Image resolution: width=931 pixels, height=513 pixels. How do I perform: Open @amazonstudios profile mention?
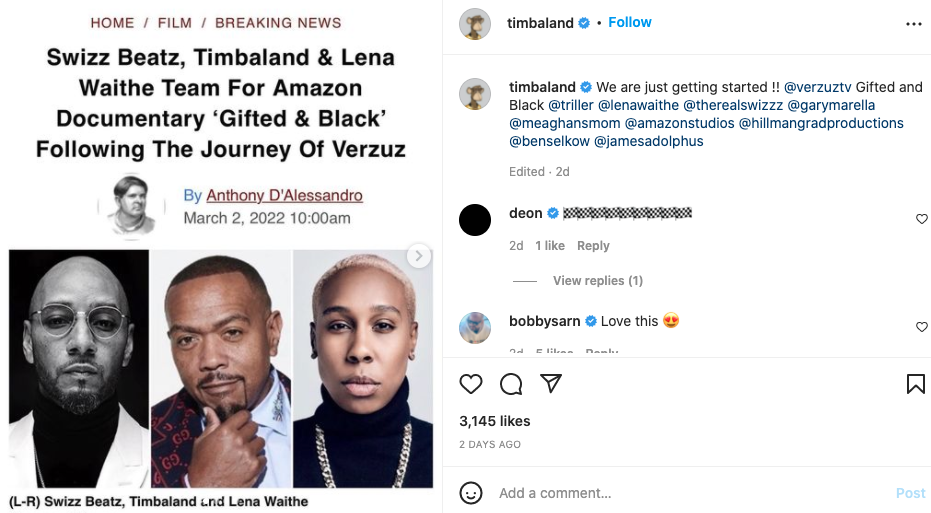pyautogui.click(x=679, y=123)
